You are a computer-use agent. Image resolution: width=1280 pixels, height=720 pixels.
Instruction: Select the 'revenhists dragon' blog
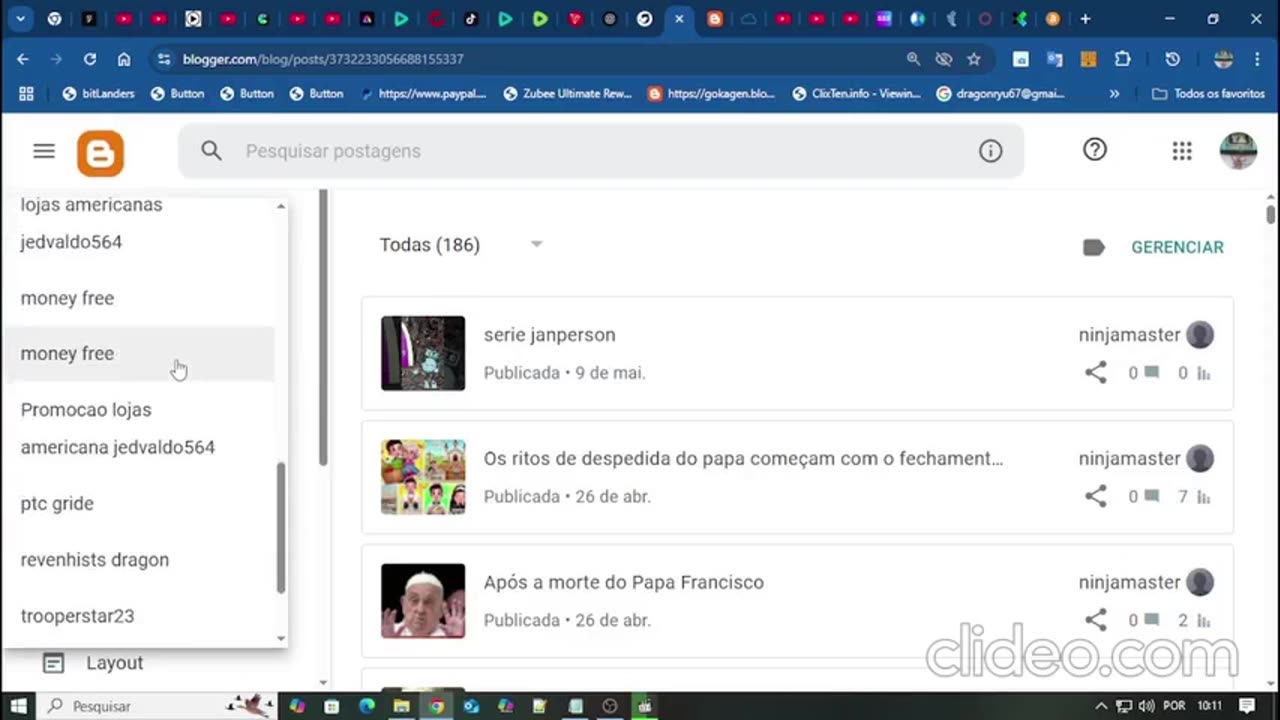click(138, 560)
